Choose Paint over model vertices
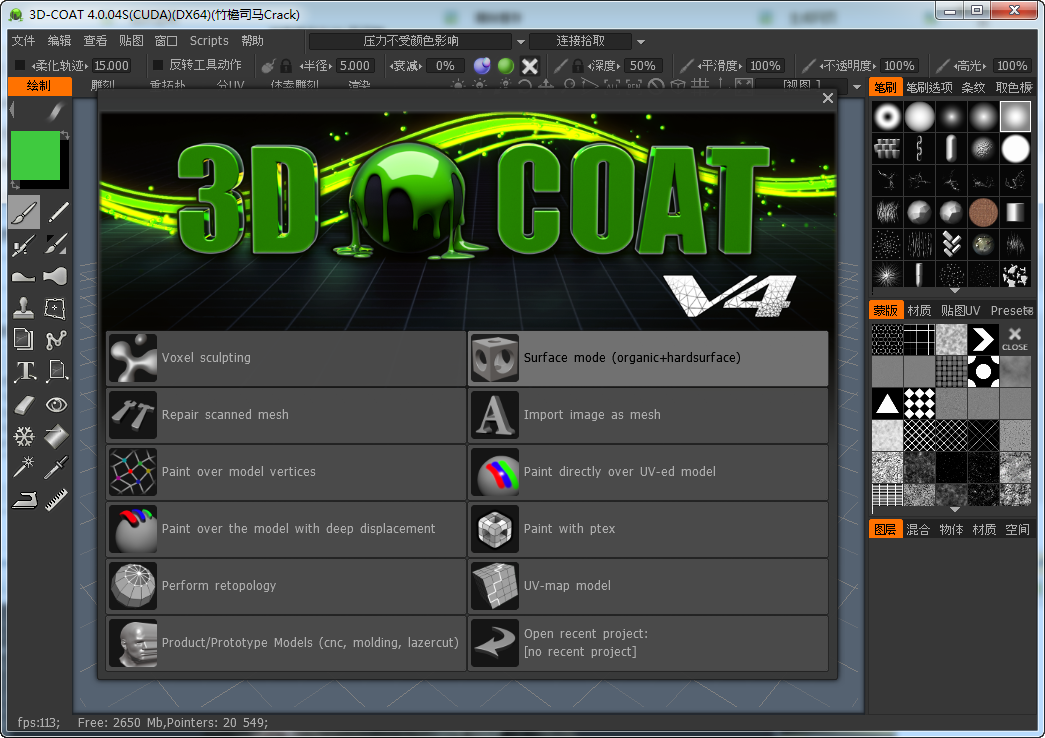This screenshot has height=738, width=1045. pos(287,472)
